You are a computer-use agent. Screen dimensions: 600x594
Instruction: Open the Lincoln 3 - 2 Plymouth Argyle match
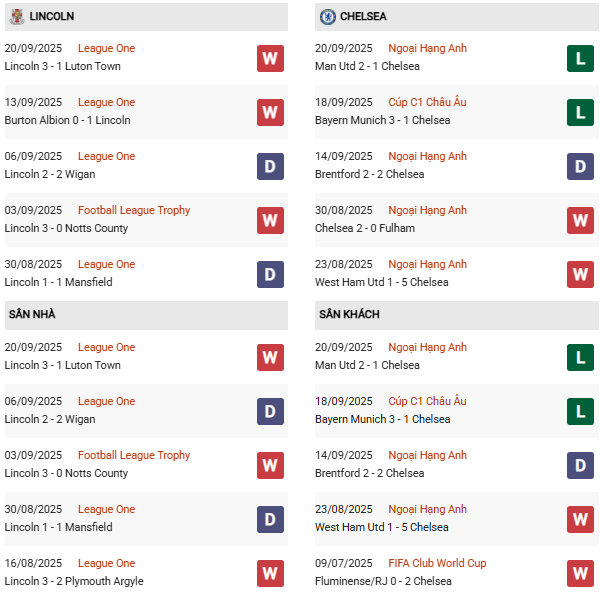tap(74, 581)
